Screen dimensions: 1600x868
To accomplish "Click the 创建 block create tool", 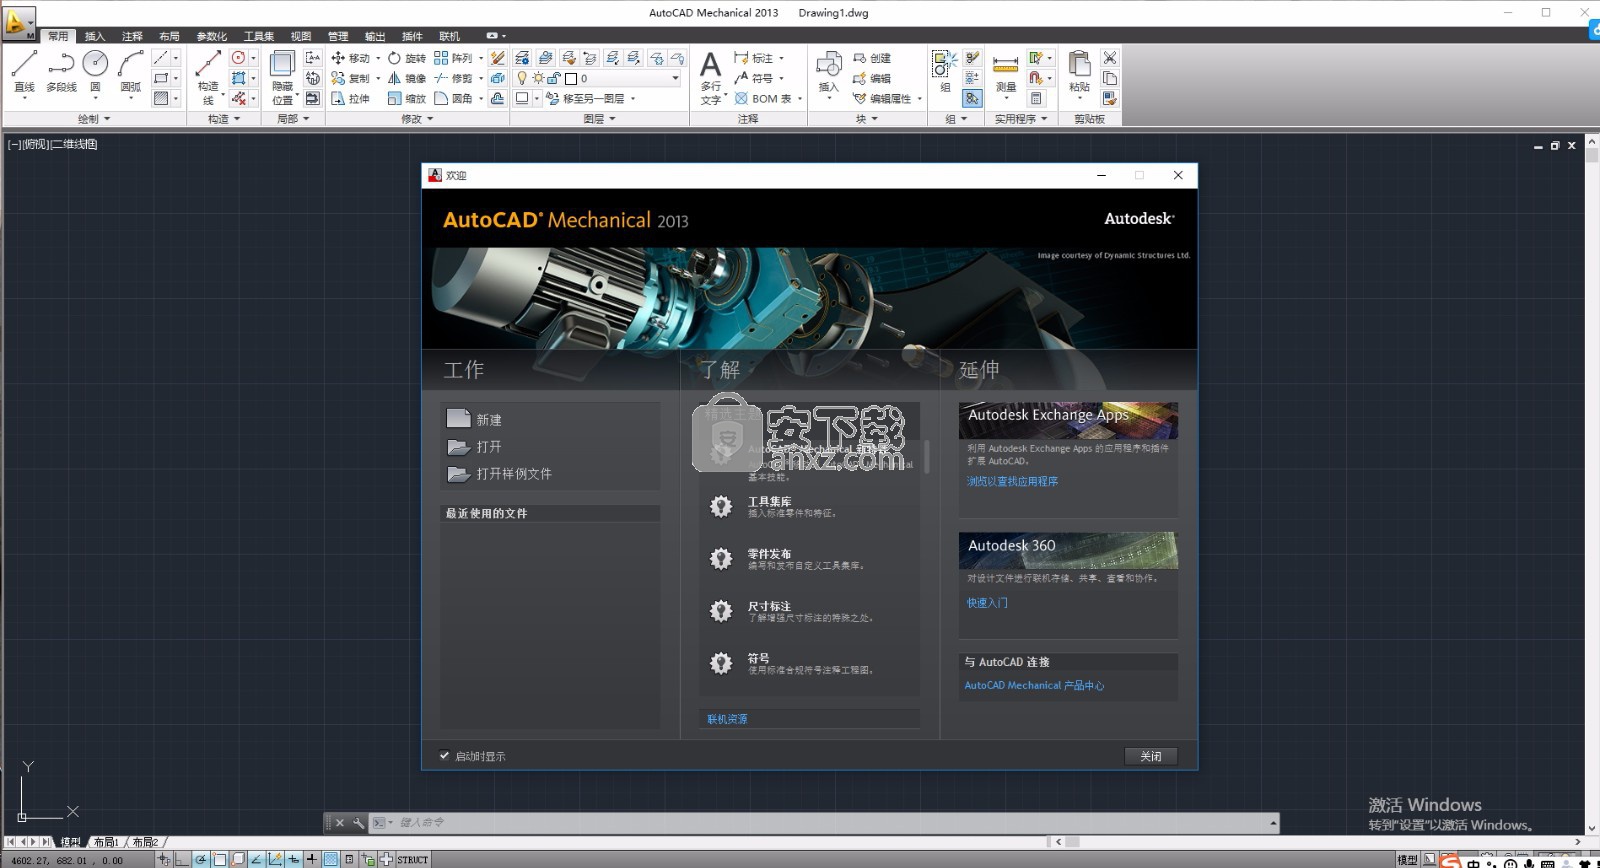I will coord(871,58).
